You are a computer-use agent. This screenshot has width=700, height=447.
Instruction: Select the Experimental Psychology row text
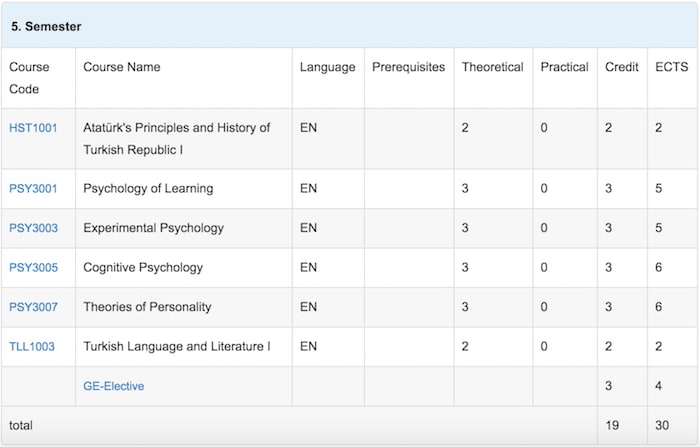[x=153, y=228]
